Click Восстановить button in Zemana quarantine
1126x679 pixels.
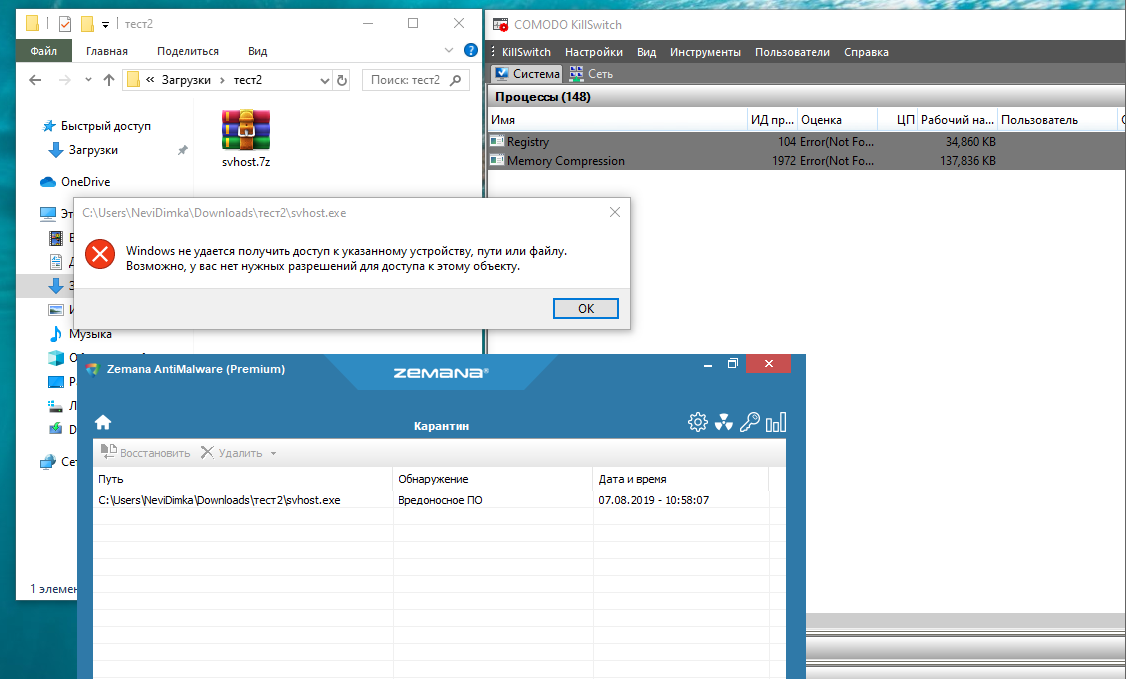tap(145, 453)
